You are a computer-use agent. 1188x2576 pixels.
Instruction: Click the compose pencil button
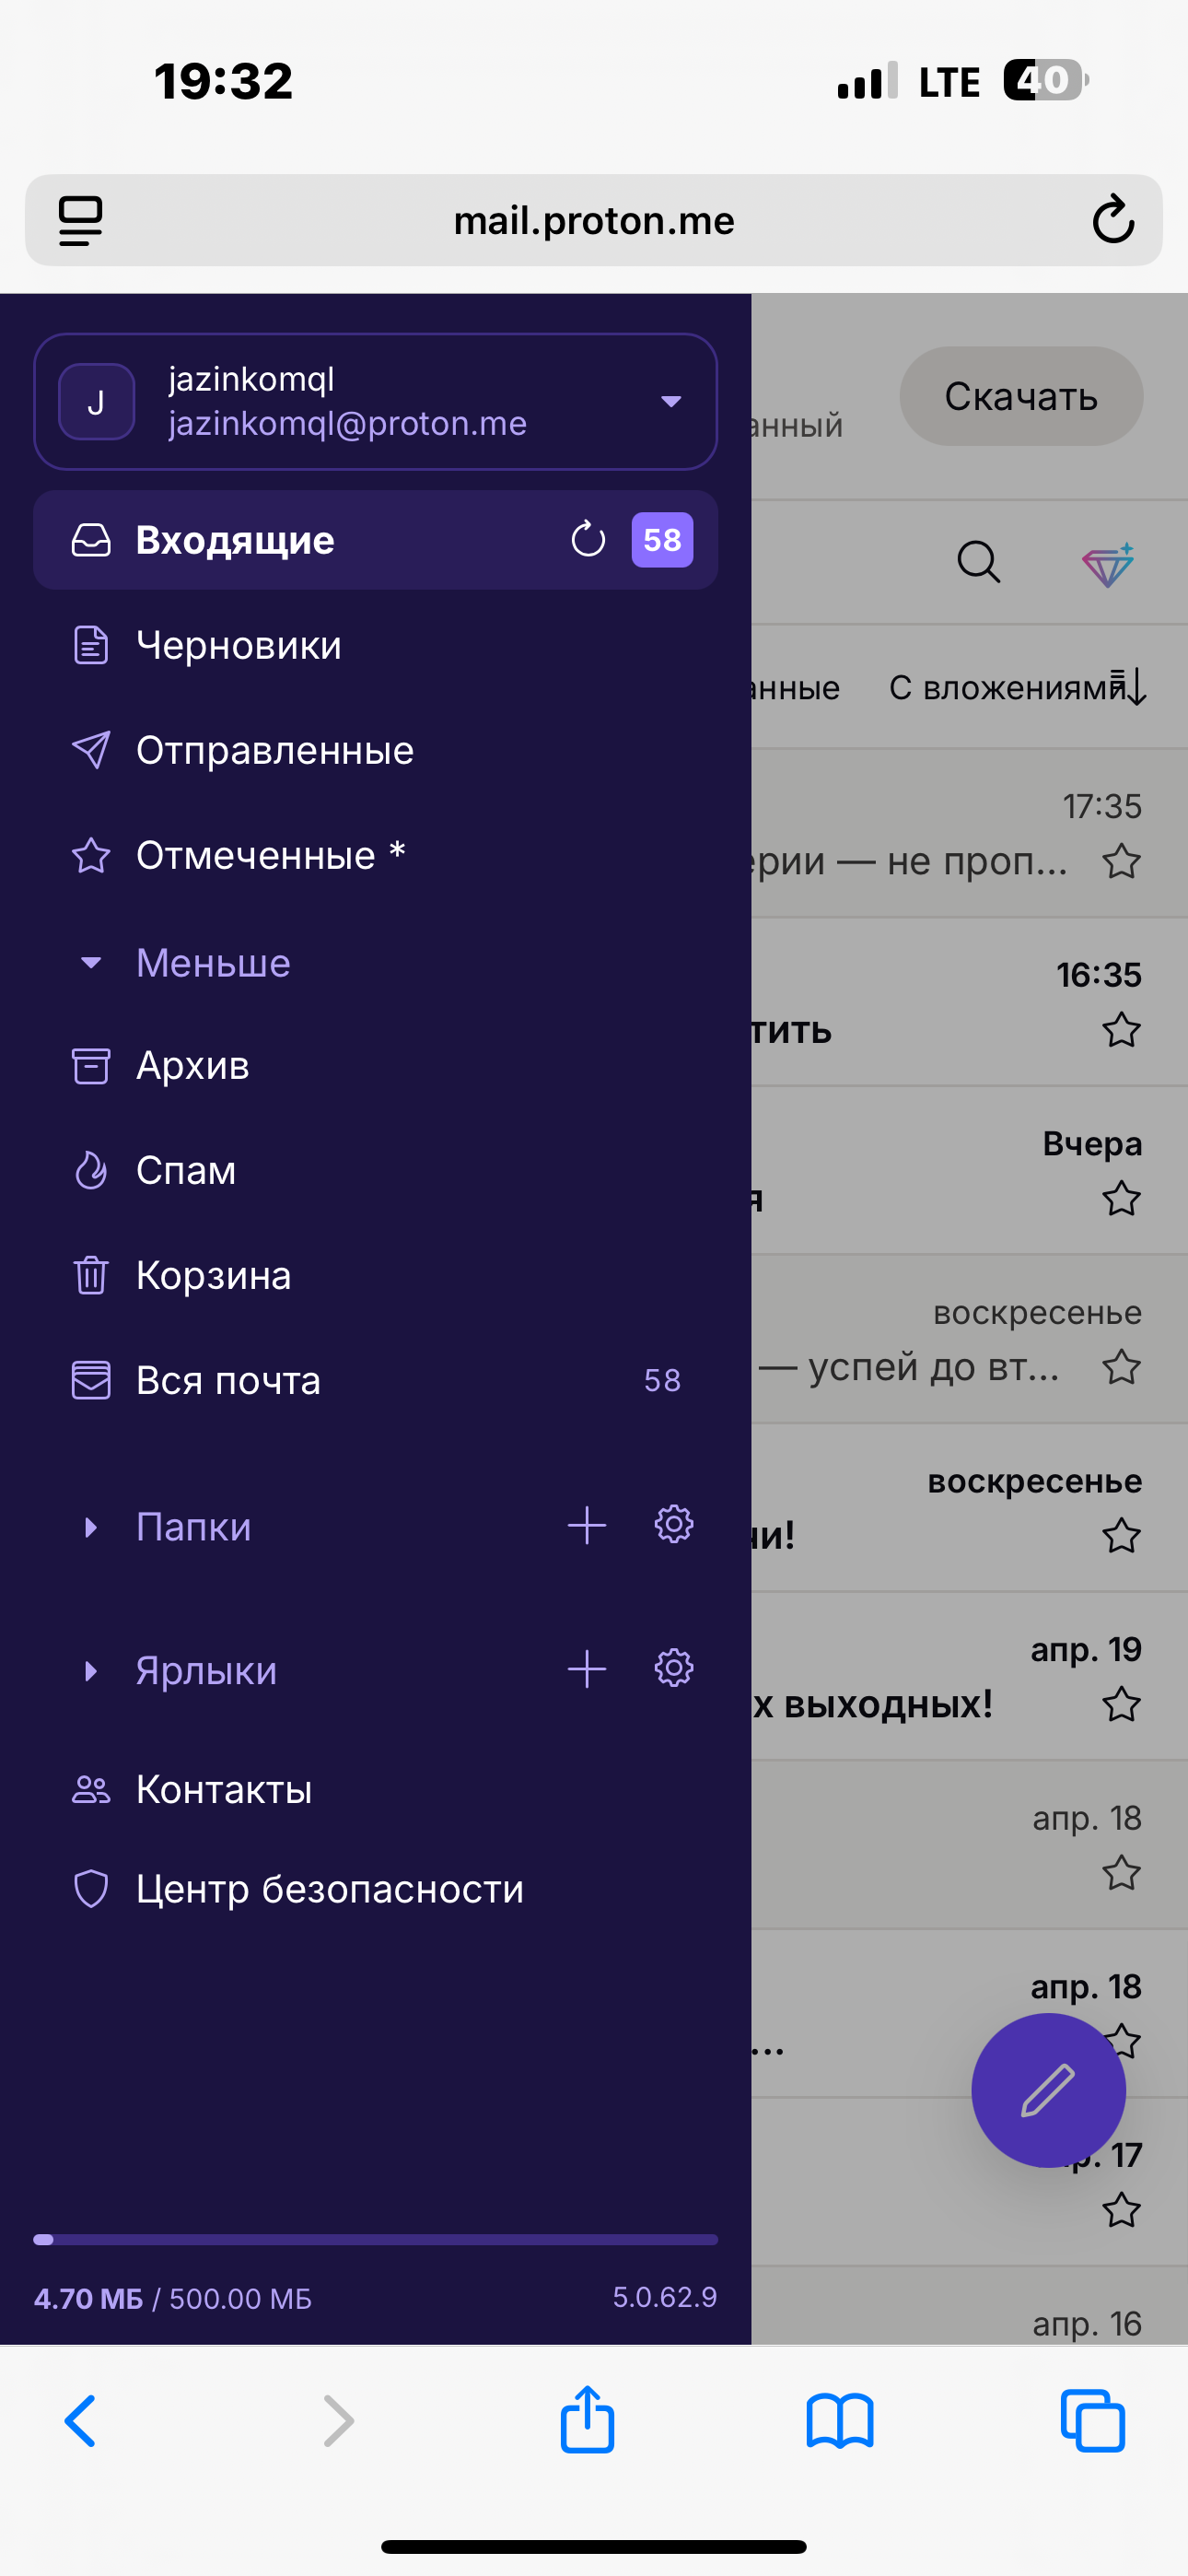(1048, 2090)
